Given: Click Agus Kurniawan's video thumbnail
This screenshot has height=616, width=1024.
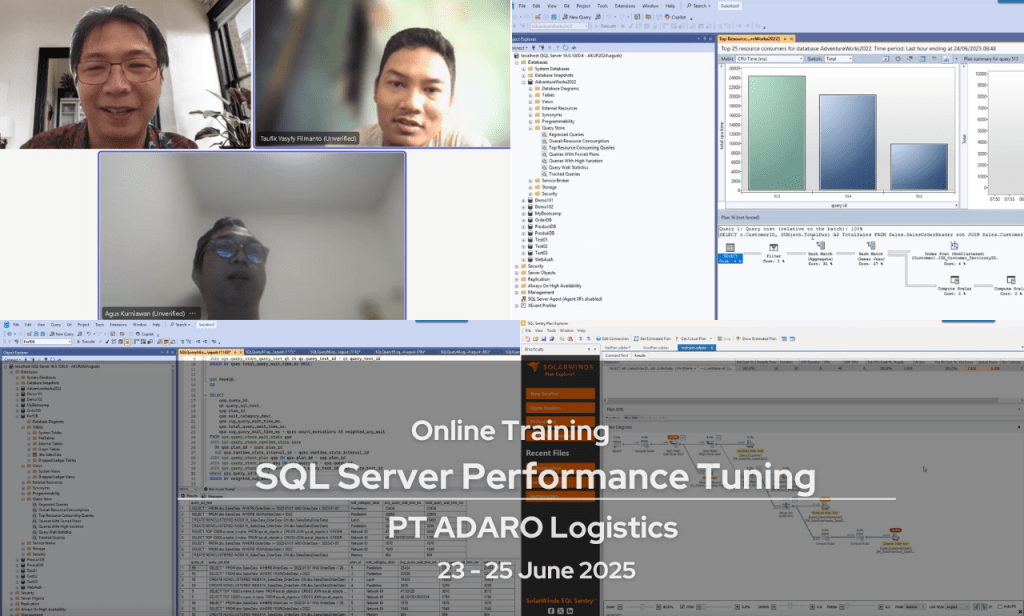Looking at the screenshot, I should [252, 235].
